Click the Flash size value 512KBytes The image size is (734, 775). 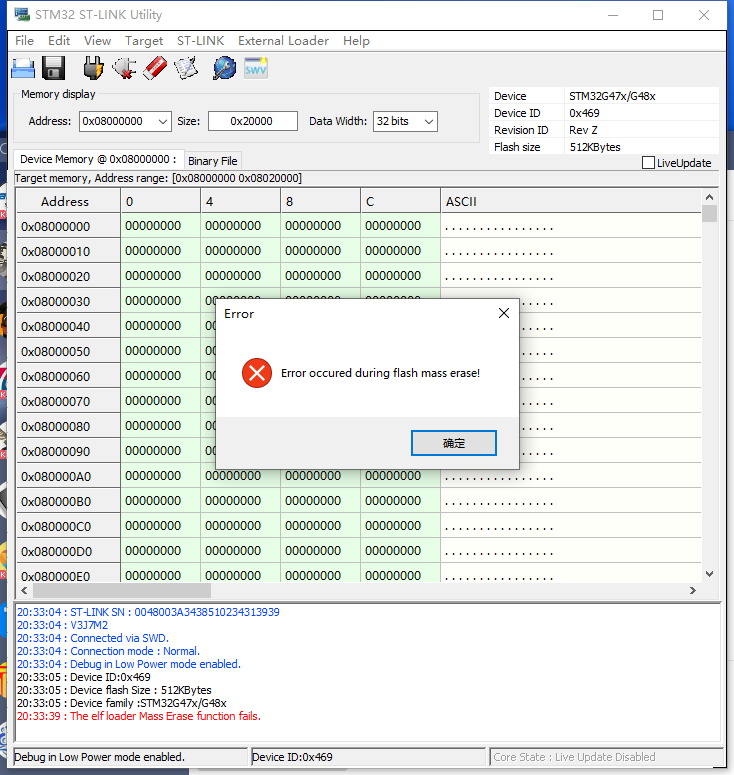(595, 147)
